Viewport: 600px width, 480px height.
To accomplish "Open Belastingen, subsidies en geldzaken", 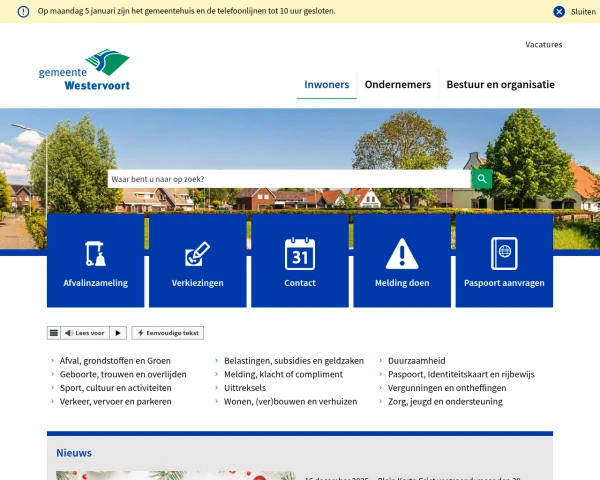I will tap(294, 361).
